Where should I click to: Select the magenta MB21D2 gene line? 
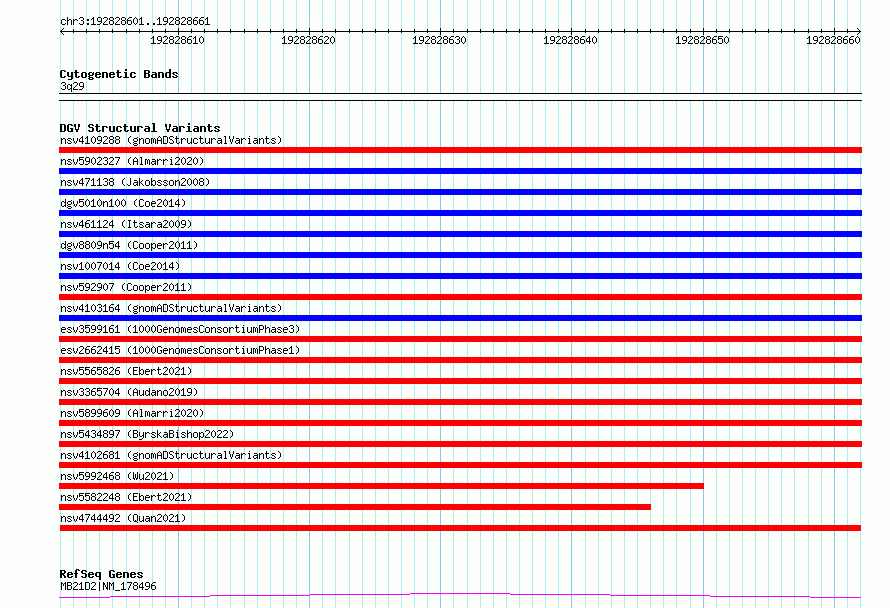tap(460, 596)
